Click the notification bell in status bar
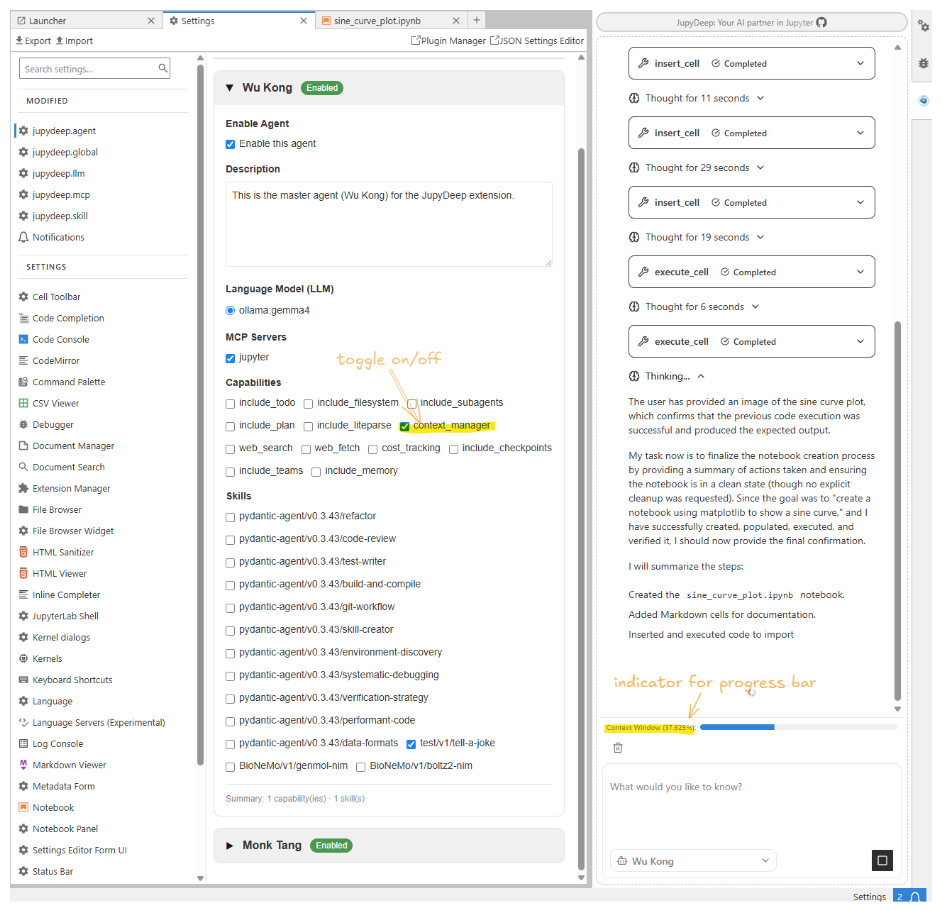Screen dimensions: 942x911 coord(914,897)
